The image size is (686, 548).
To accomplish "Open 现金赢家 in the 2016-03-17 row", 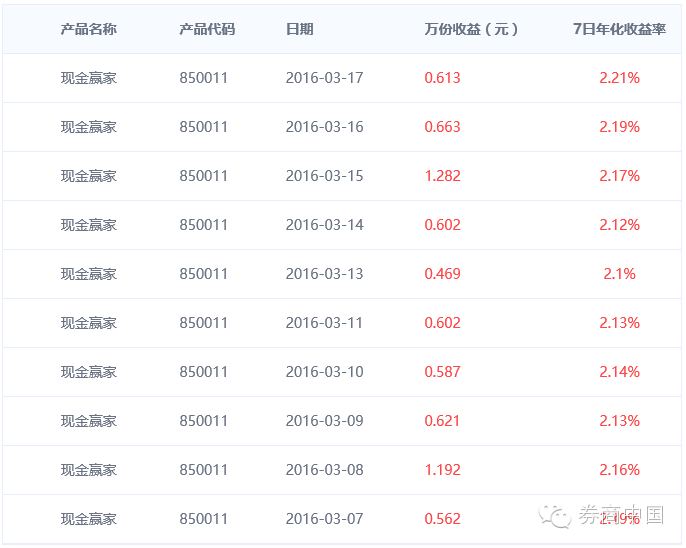I will coord(88,78).
